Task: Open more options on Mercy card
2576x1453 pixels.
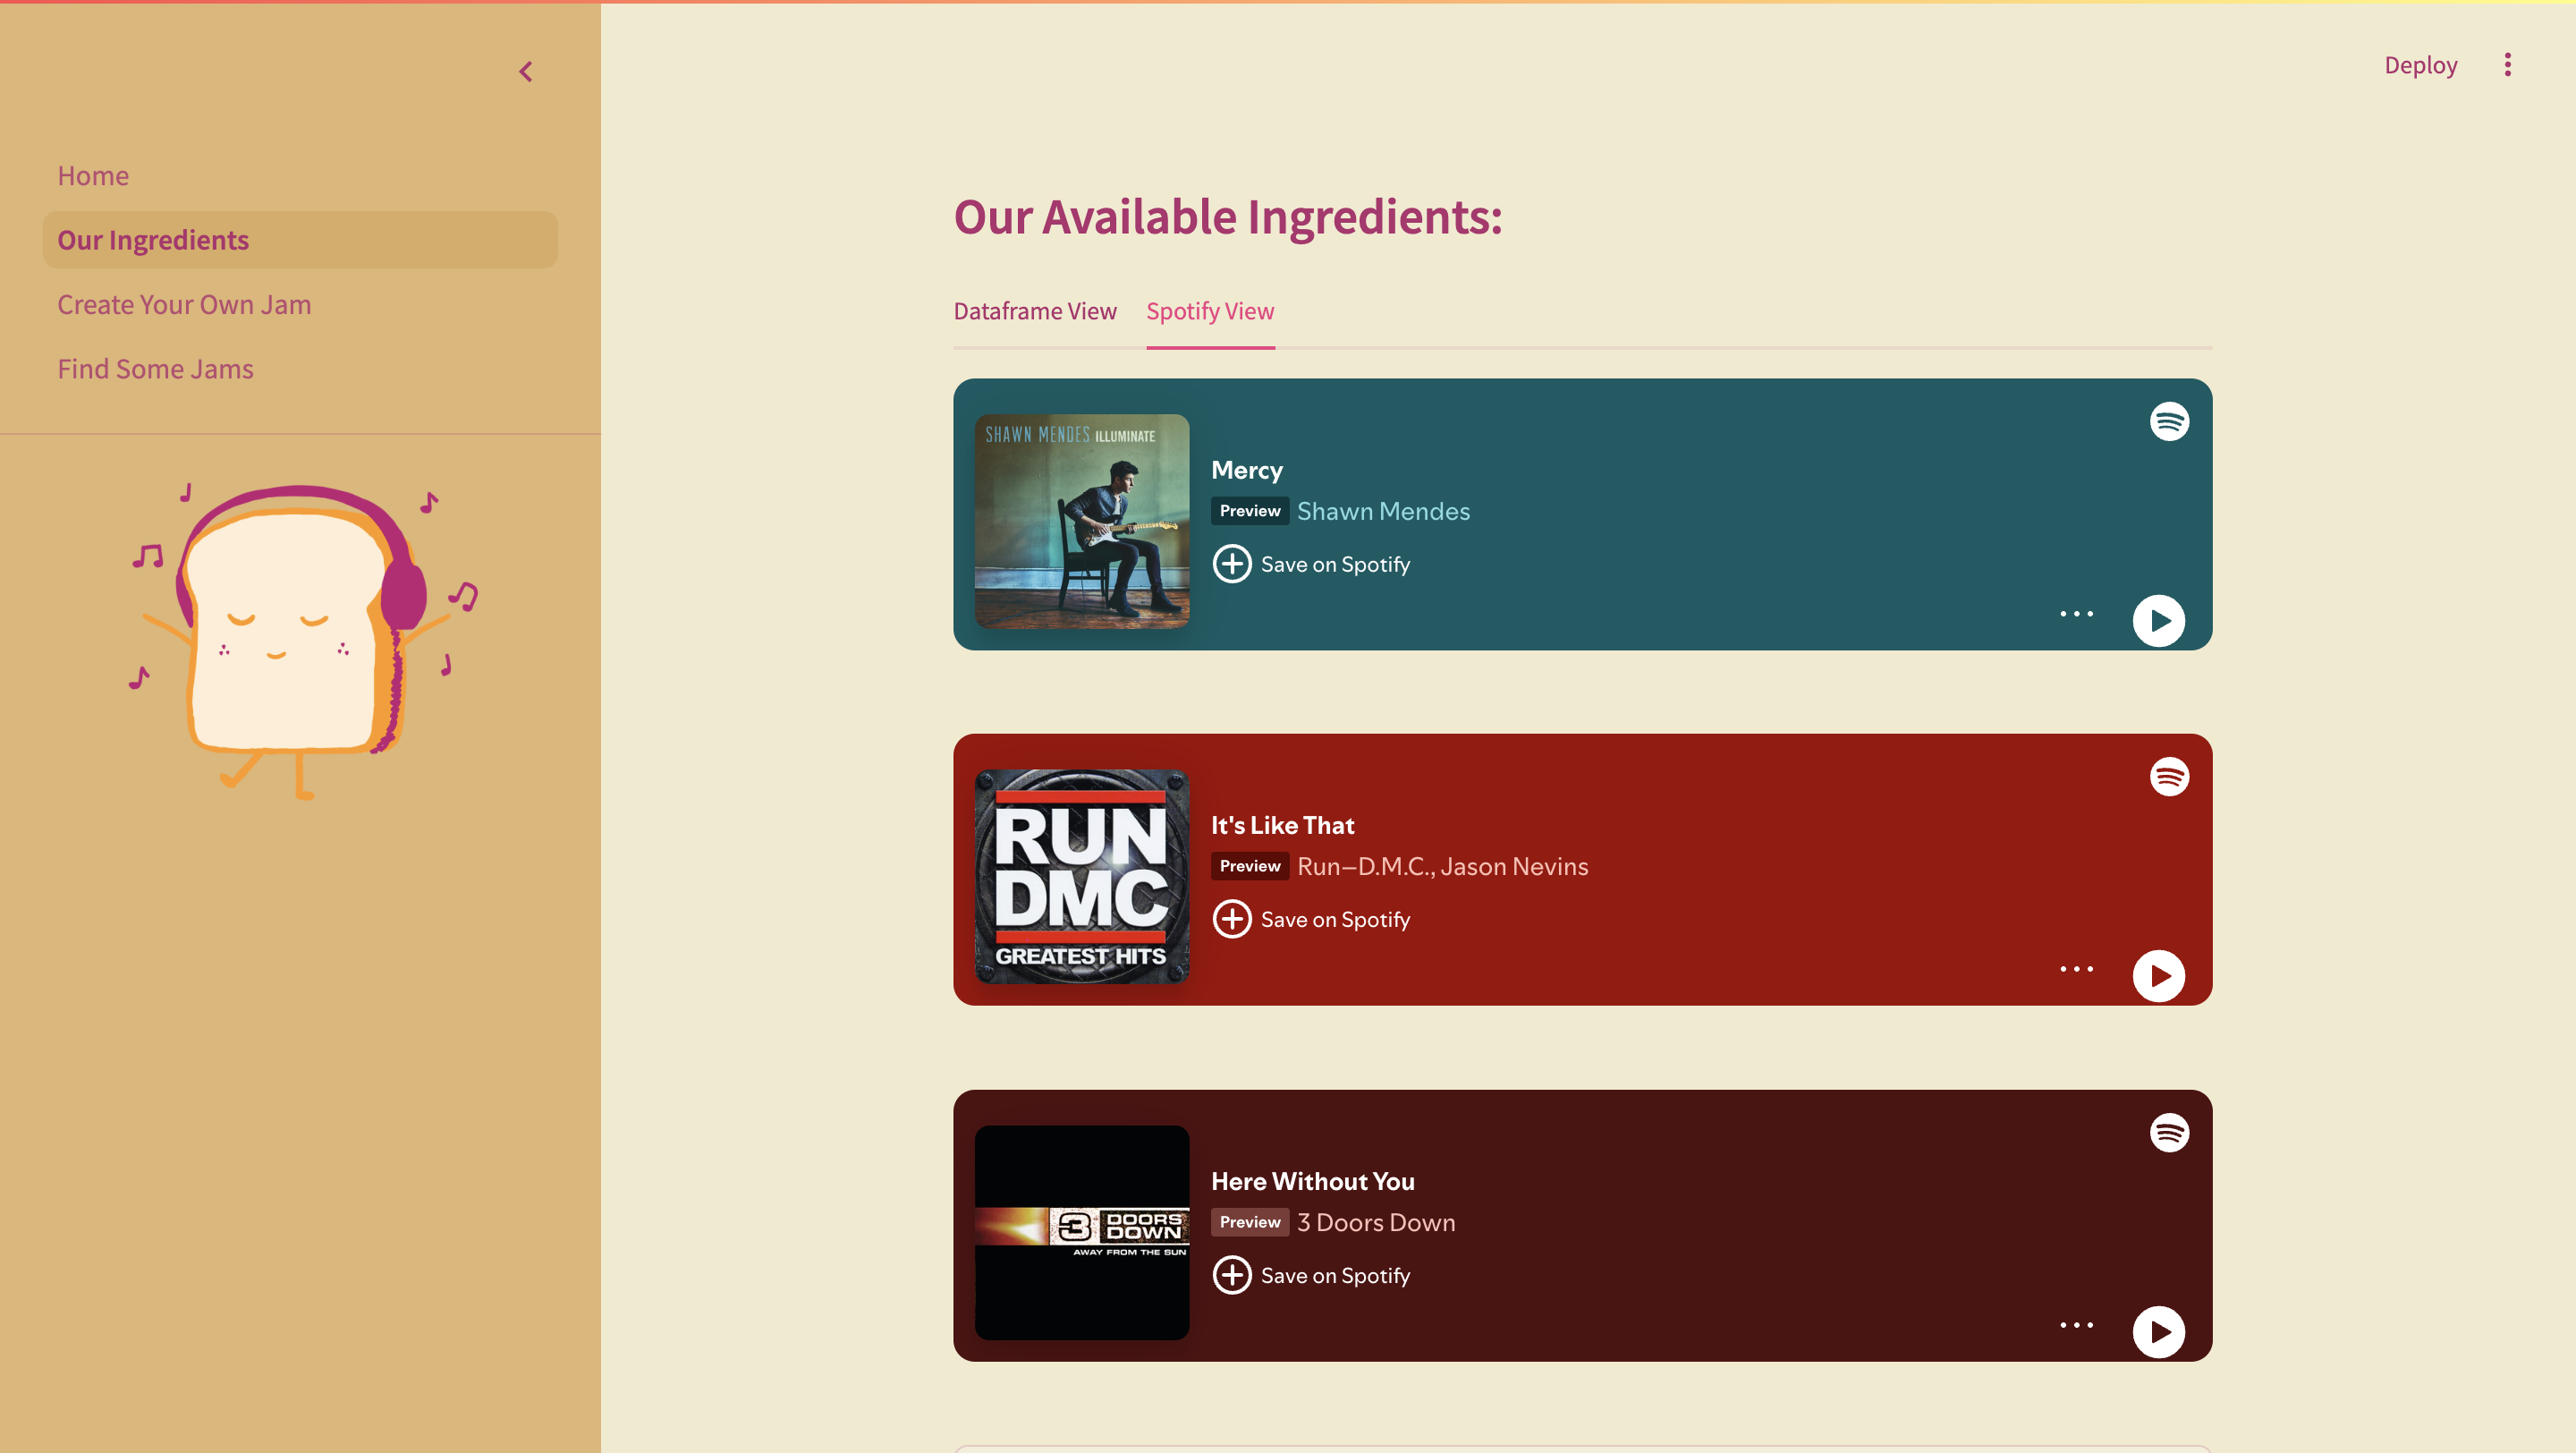Action: 2076,614
